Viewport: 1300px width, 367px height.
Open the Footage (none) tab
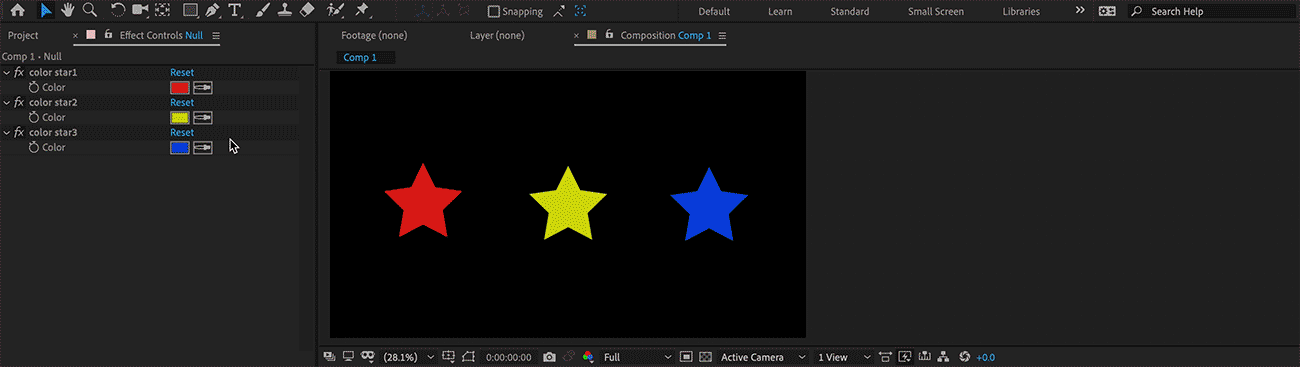(374, 36)
